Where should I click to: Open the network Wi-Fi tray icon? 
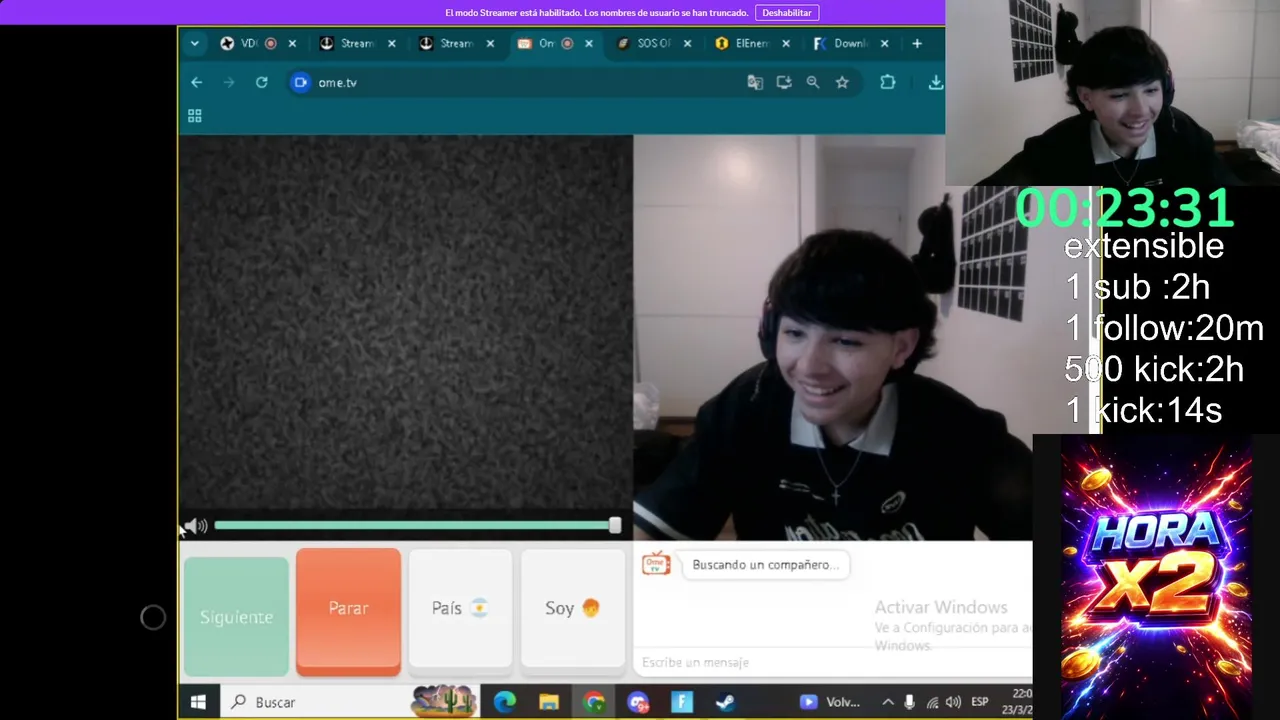[x=932, y=702]
